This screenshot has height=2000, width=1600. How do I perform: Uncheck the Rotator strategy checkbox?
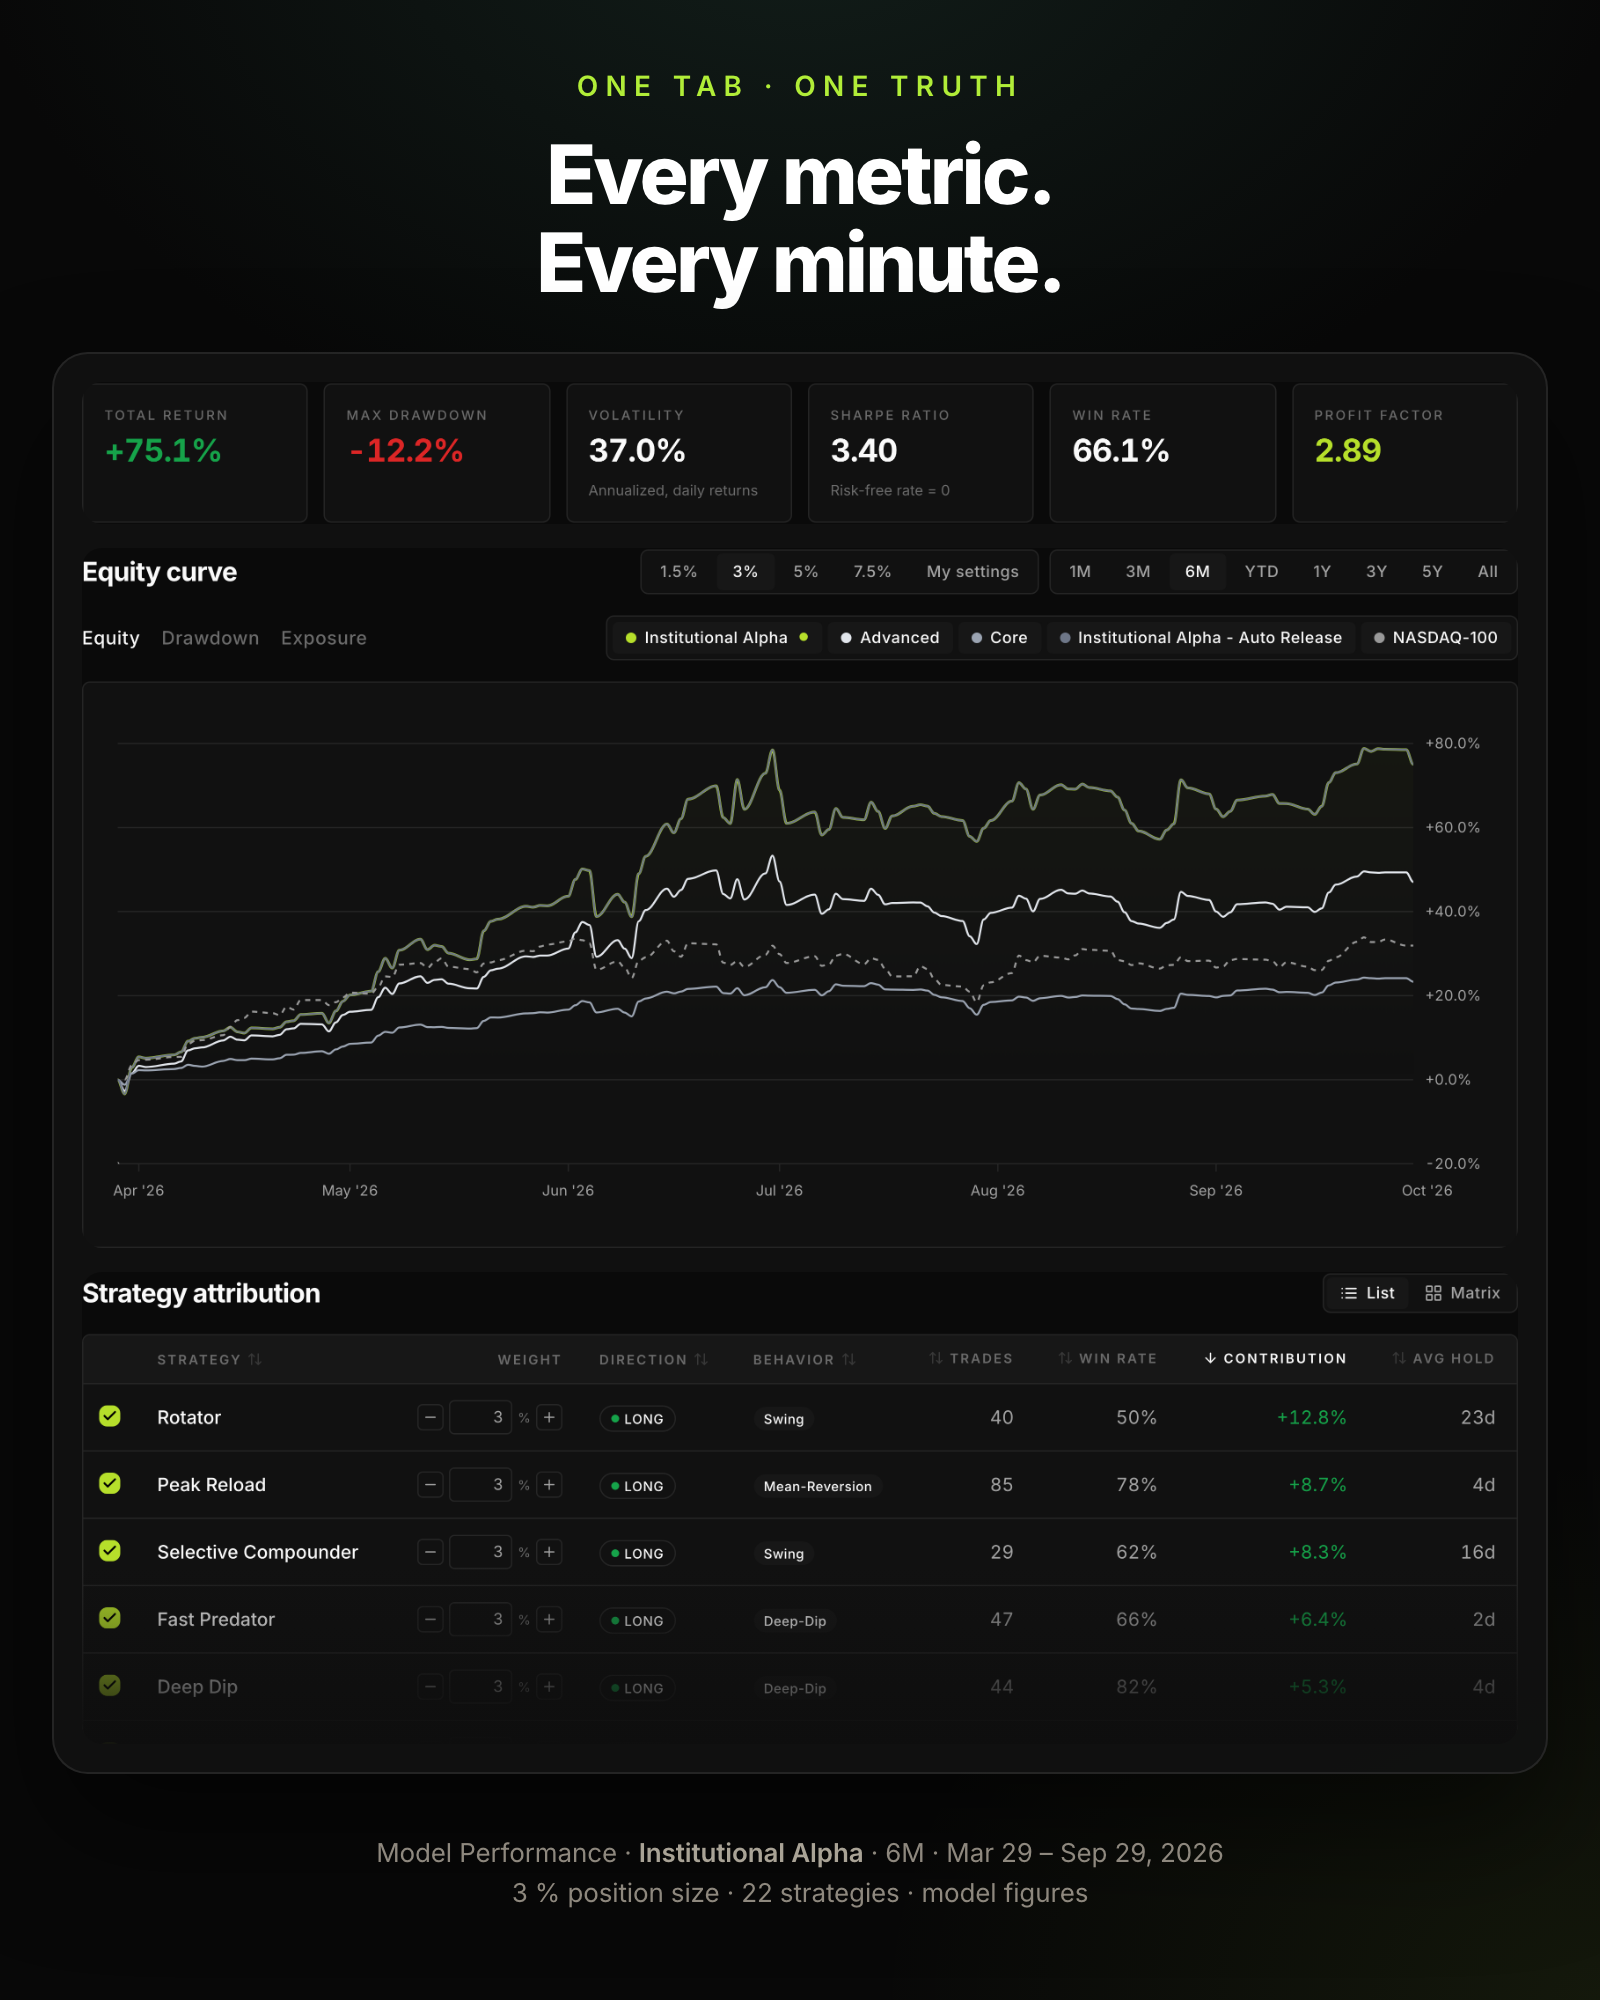point(110,1416)
